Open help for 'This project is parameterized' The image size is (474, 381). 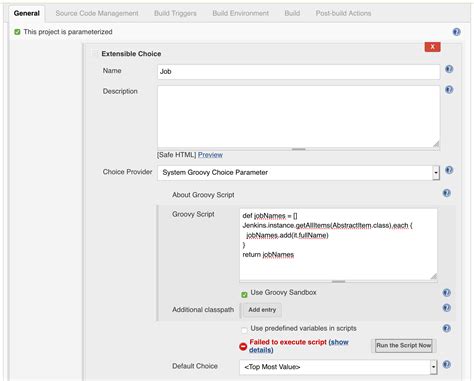(456, 32)
